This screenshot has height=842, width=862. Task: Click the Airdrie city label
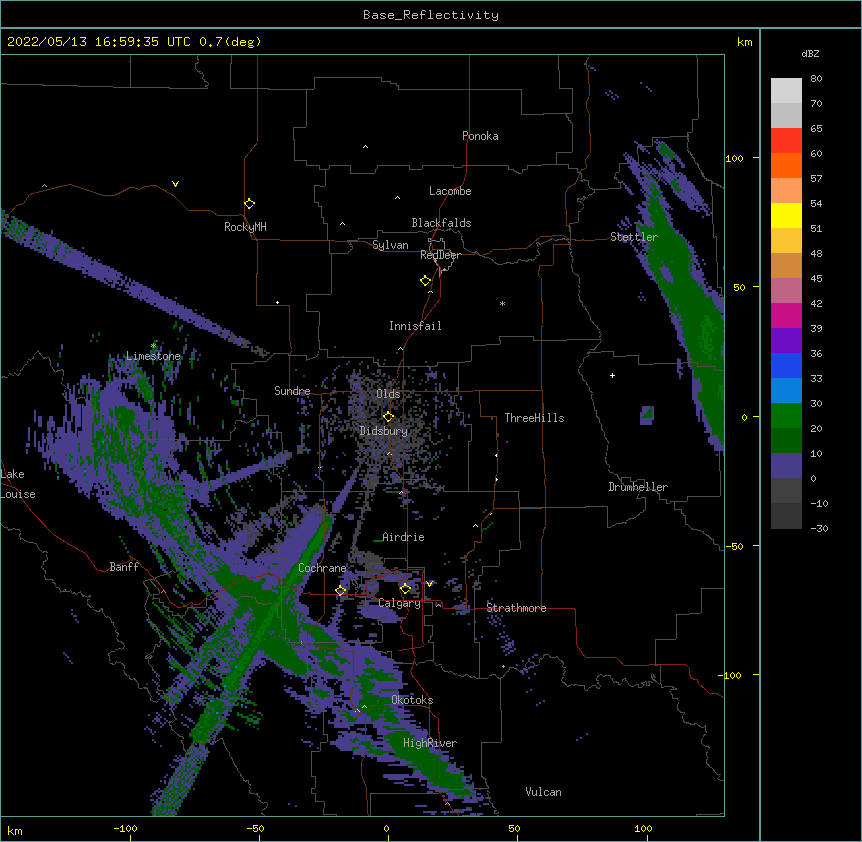[x=404, y=537]
